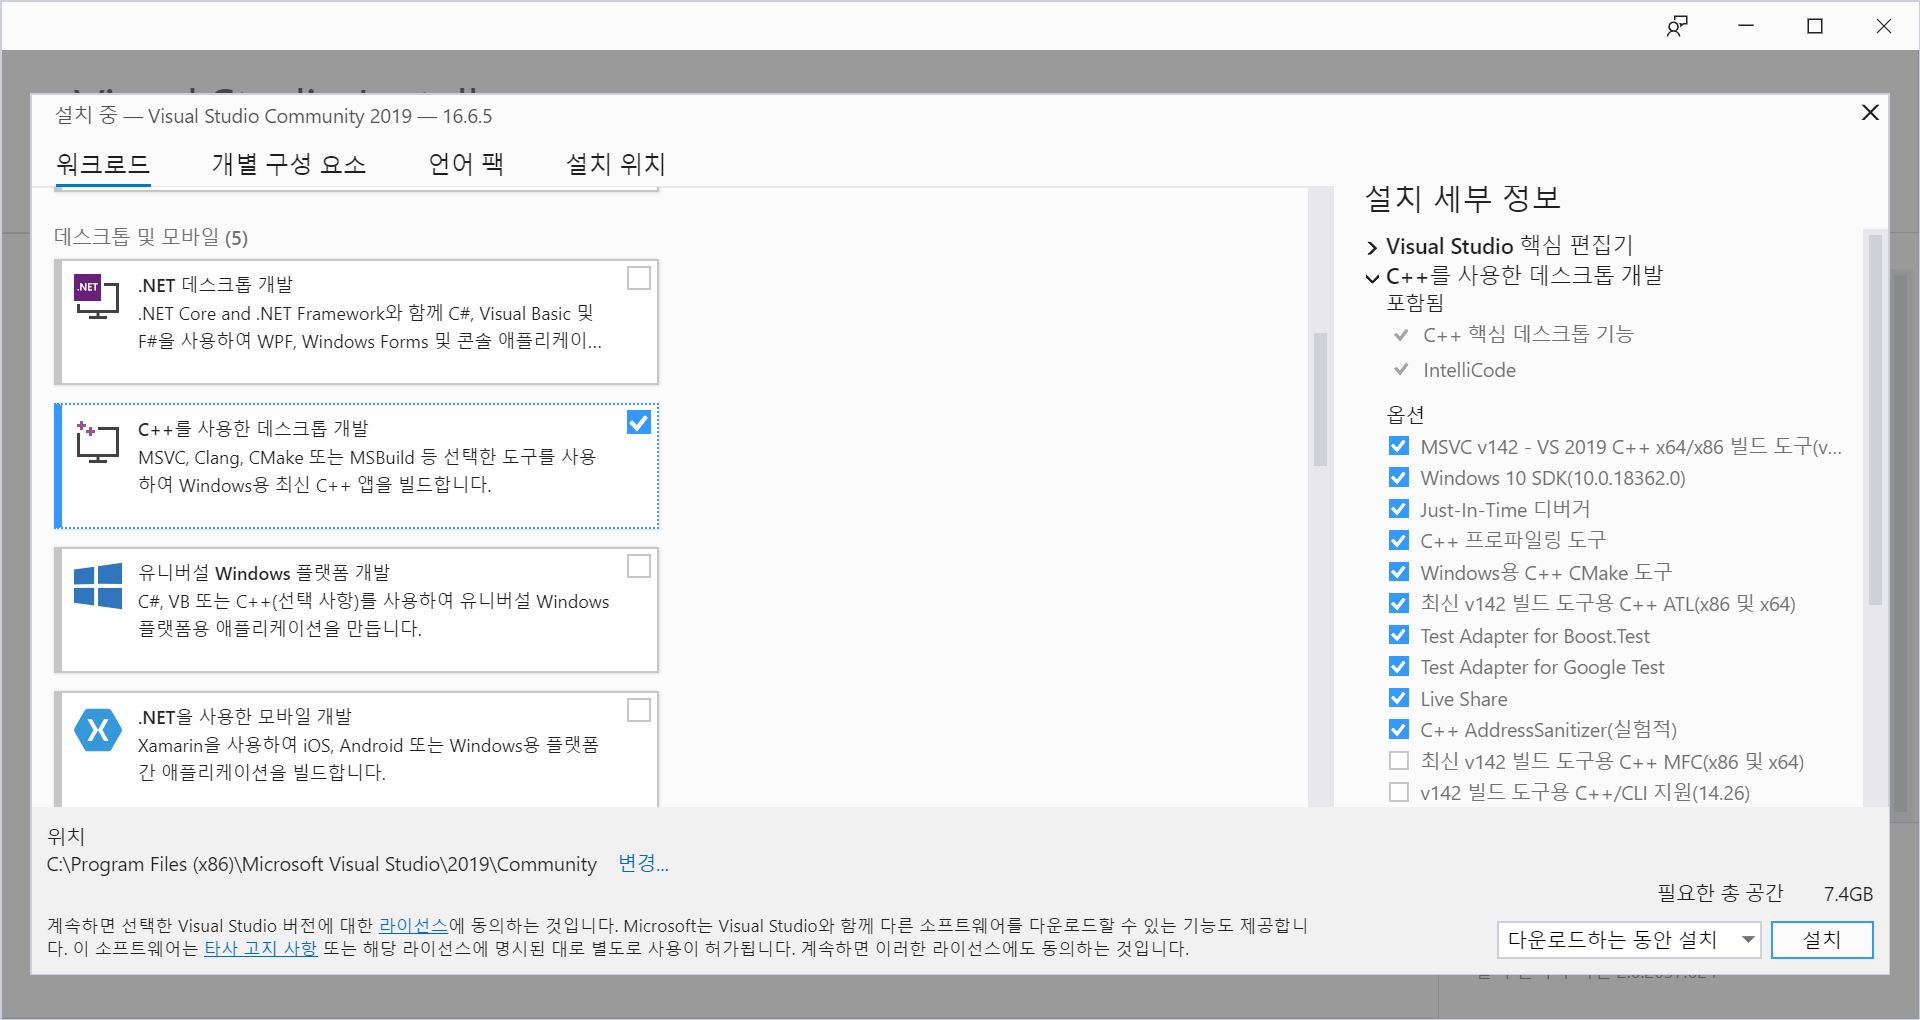
Task: Check C++ MFC(x86 및 x64) option
Action: [x=1399, y=761]
